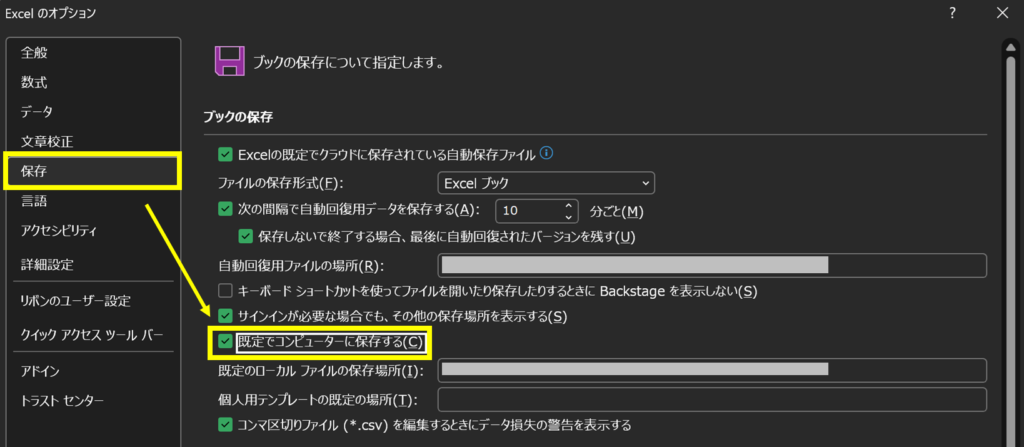Image resolution: width=1024 pixels, height=447 pixels.
Task: Toggle the auto-recover interval save checkbox
Action: coord(225,210)
